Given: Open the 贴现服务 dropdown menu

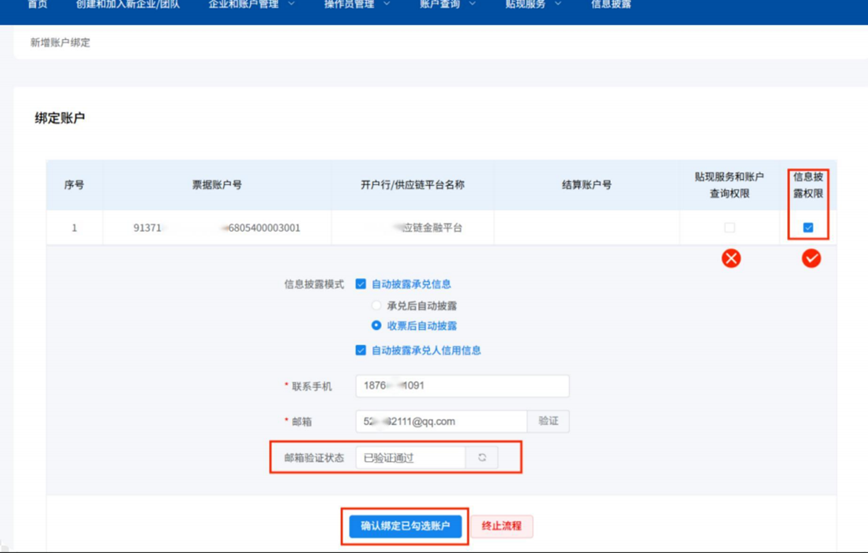Looking at the screenshot, I should (532, 5).
